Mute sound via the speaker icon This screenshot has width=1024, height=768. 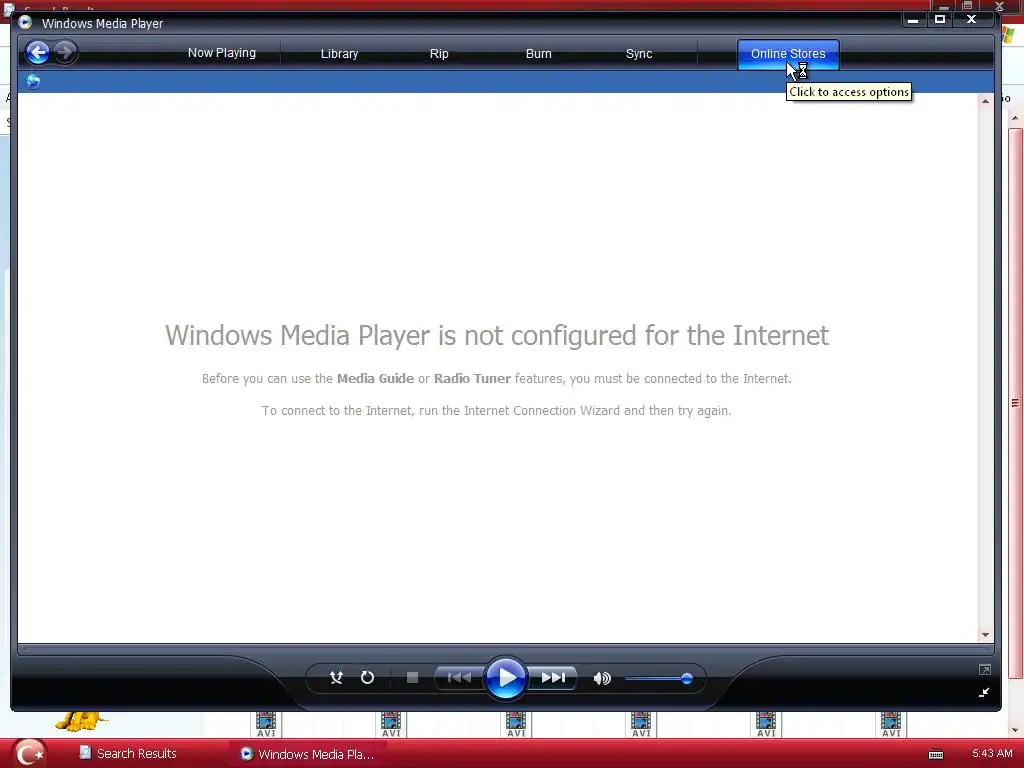click(x=602, y=679)
